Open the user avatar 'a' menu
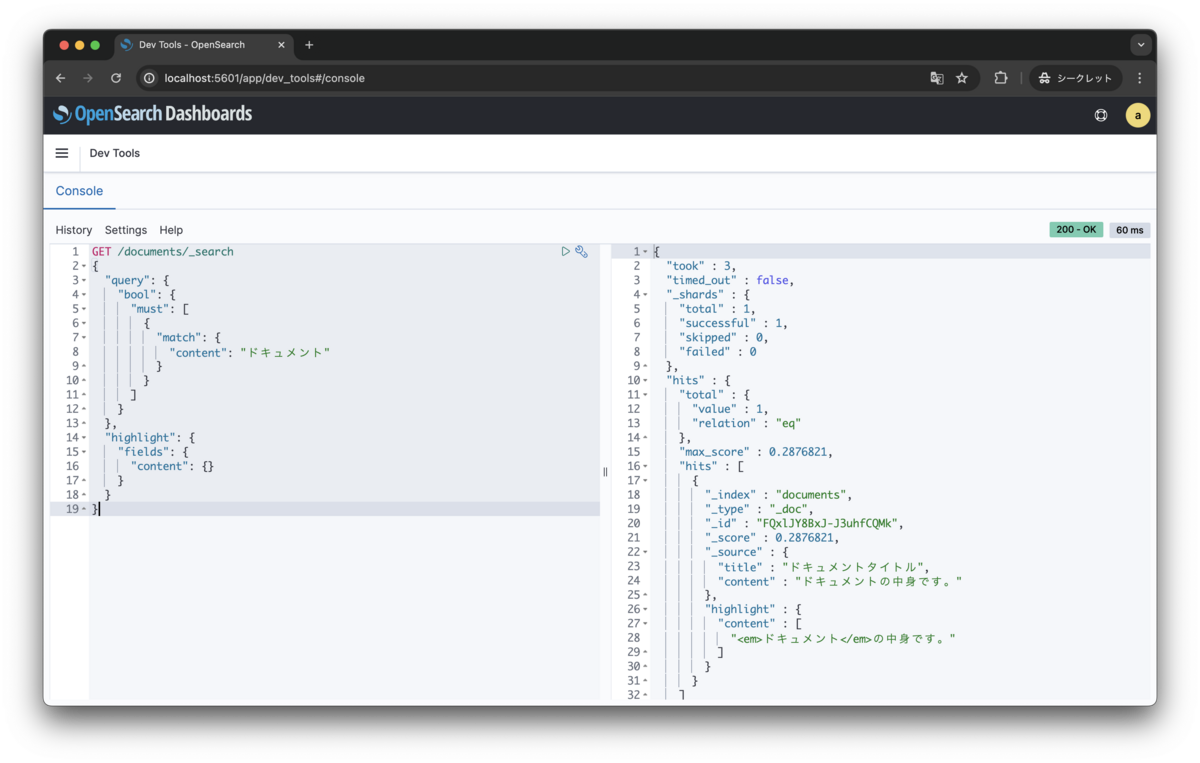Image resolution: width=1200 pixels, height=763 pixels. click(1137, 115)
